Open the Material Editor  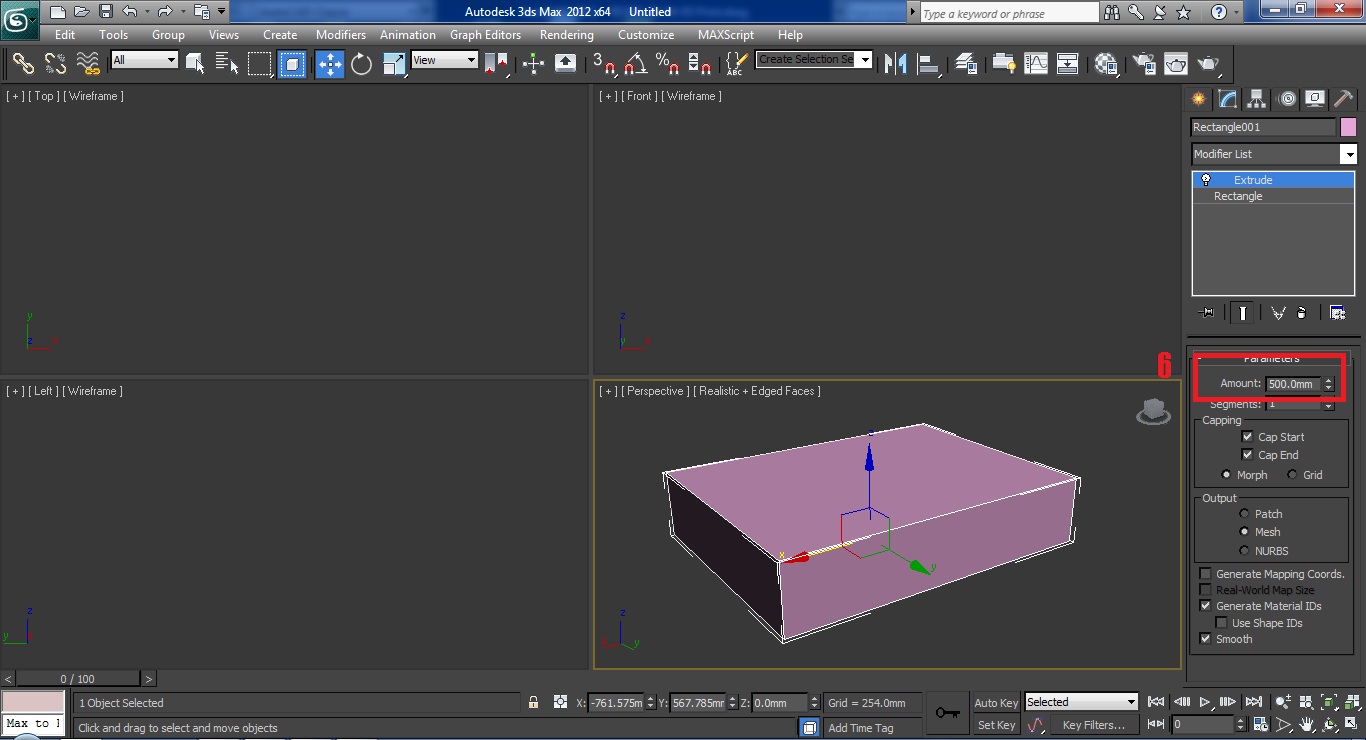pos(1104,63)
